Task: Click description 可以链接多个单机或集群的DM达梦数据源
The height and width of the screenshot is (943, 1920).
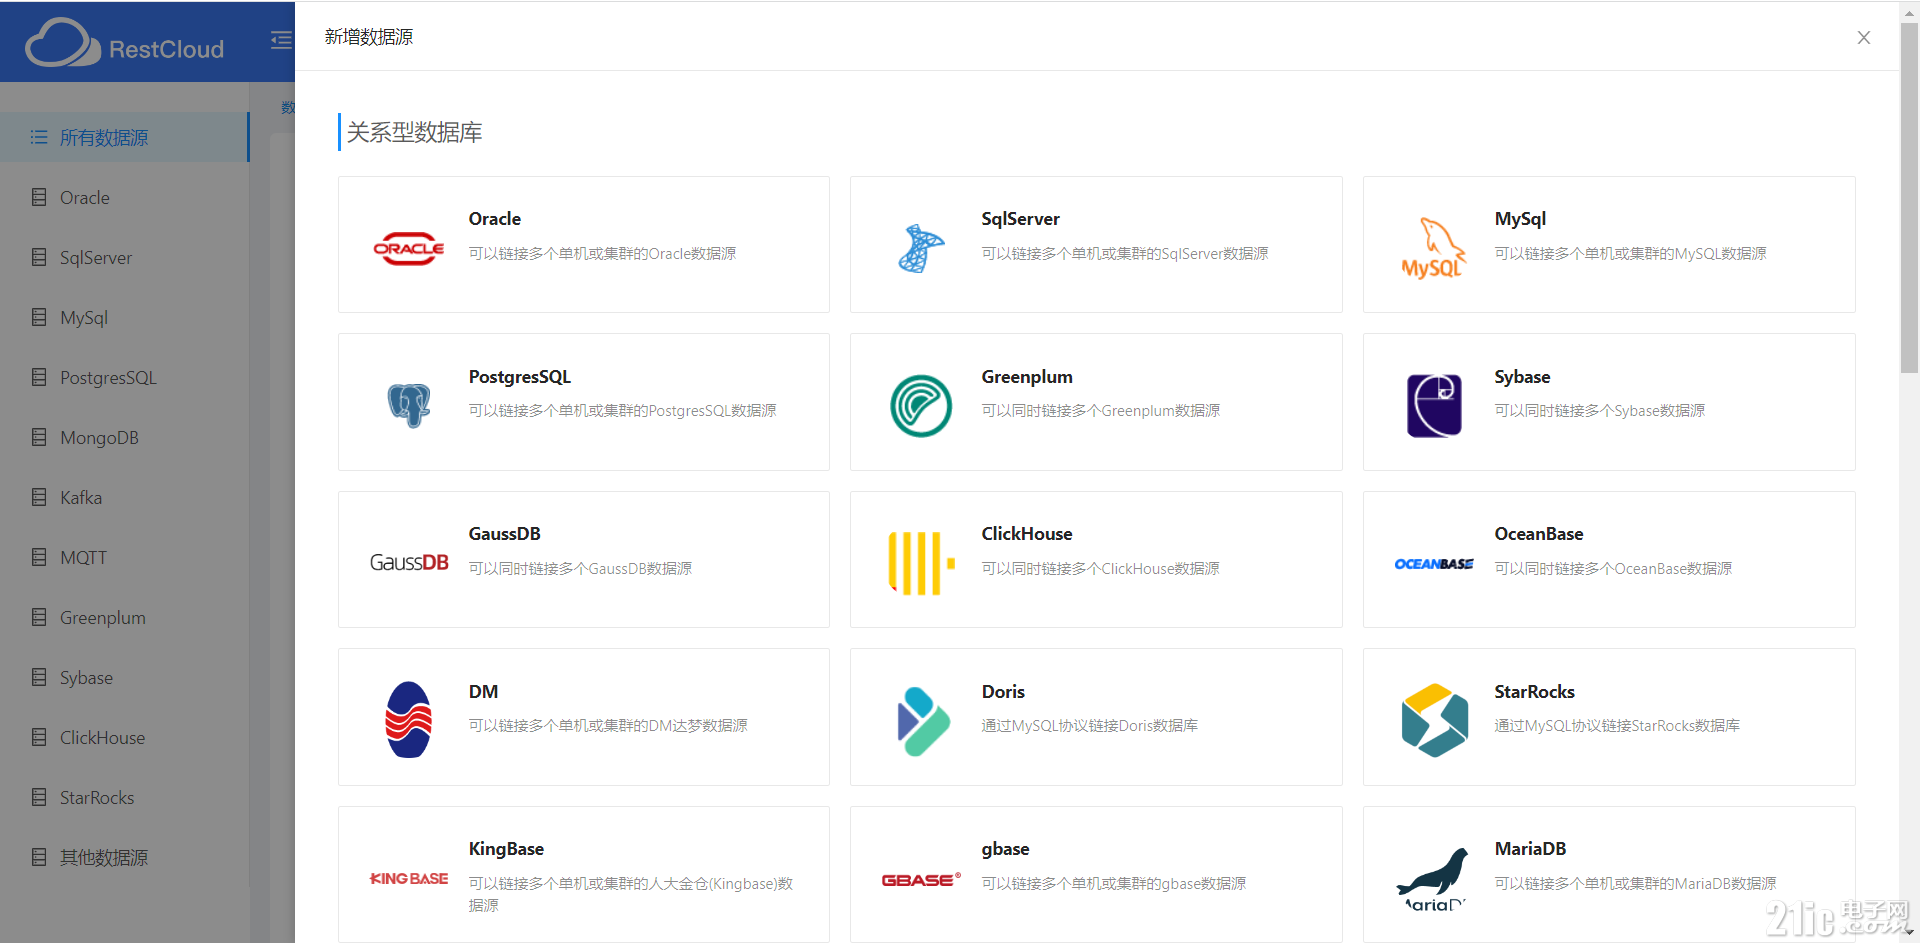Action: (x=608, y=726)
